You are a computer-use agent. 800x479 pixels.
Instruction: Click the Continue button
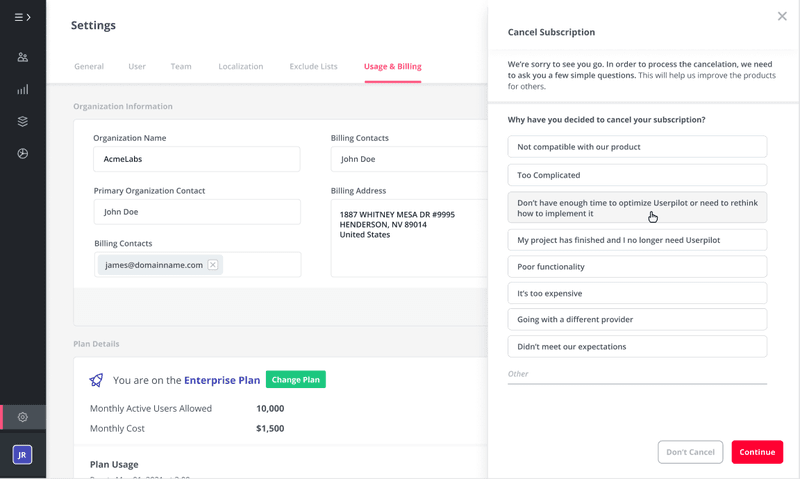(x=757, y=452)
